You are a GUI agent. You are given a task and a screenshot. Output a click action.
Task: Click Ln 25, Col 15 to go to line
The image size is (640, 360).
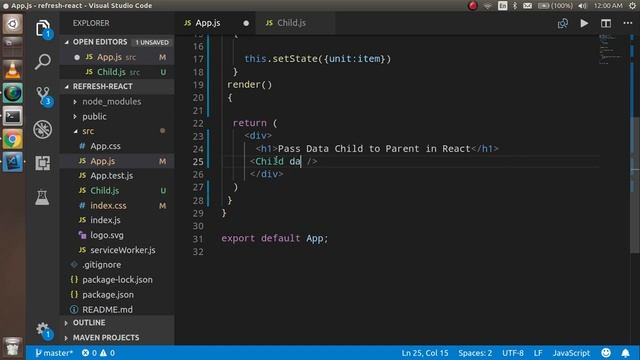(424, 353)
